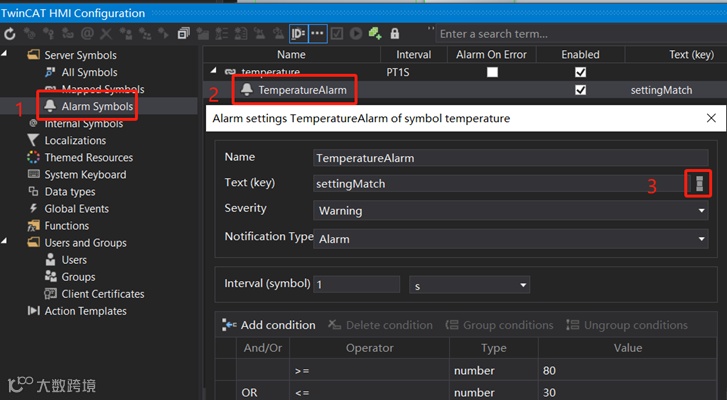Screen dimensions: 727x400
Task: Open the toolbar overflow options
Action: 431,29
